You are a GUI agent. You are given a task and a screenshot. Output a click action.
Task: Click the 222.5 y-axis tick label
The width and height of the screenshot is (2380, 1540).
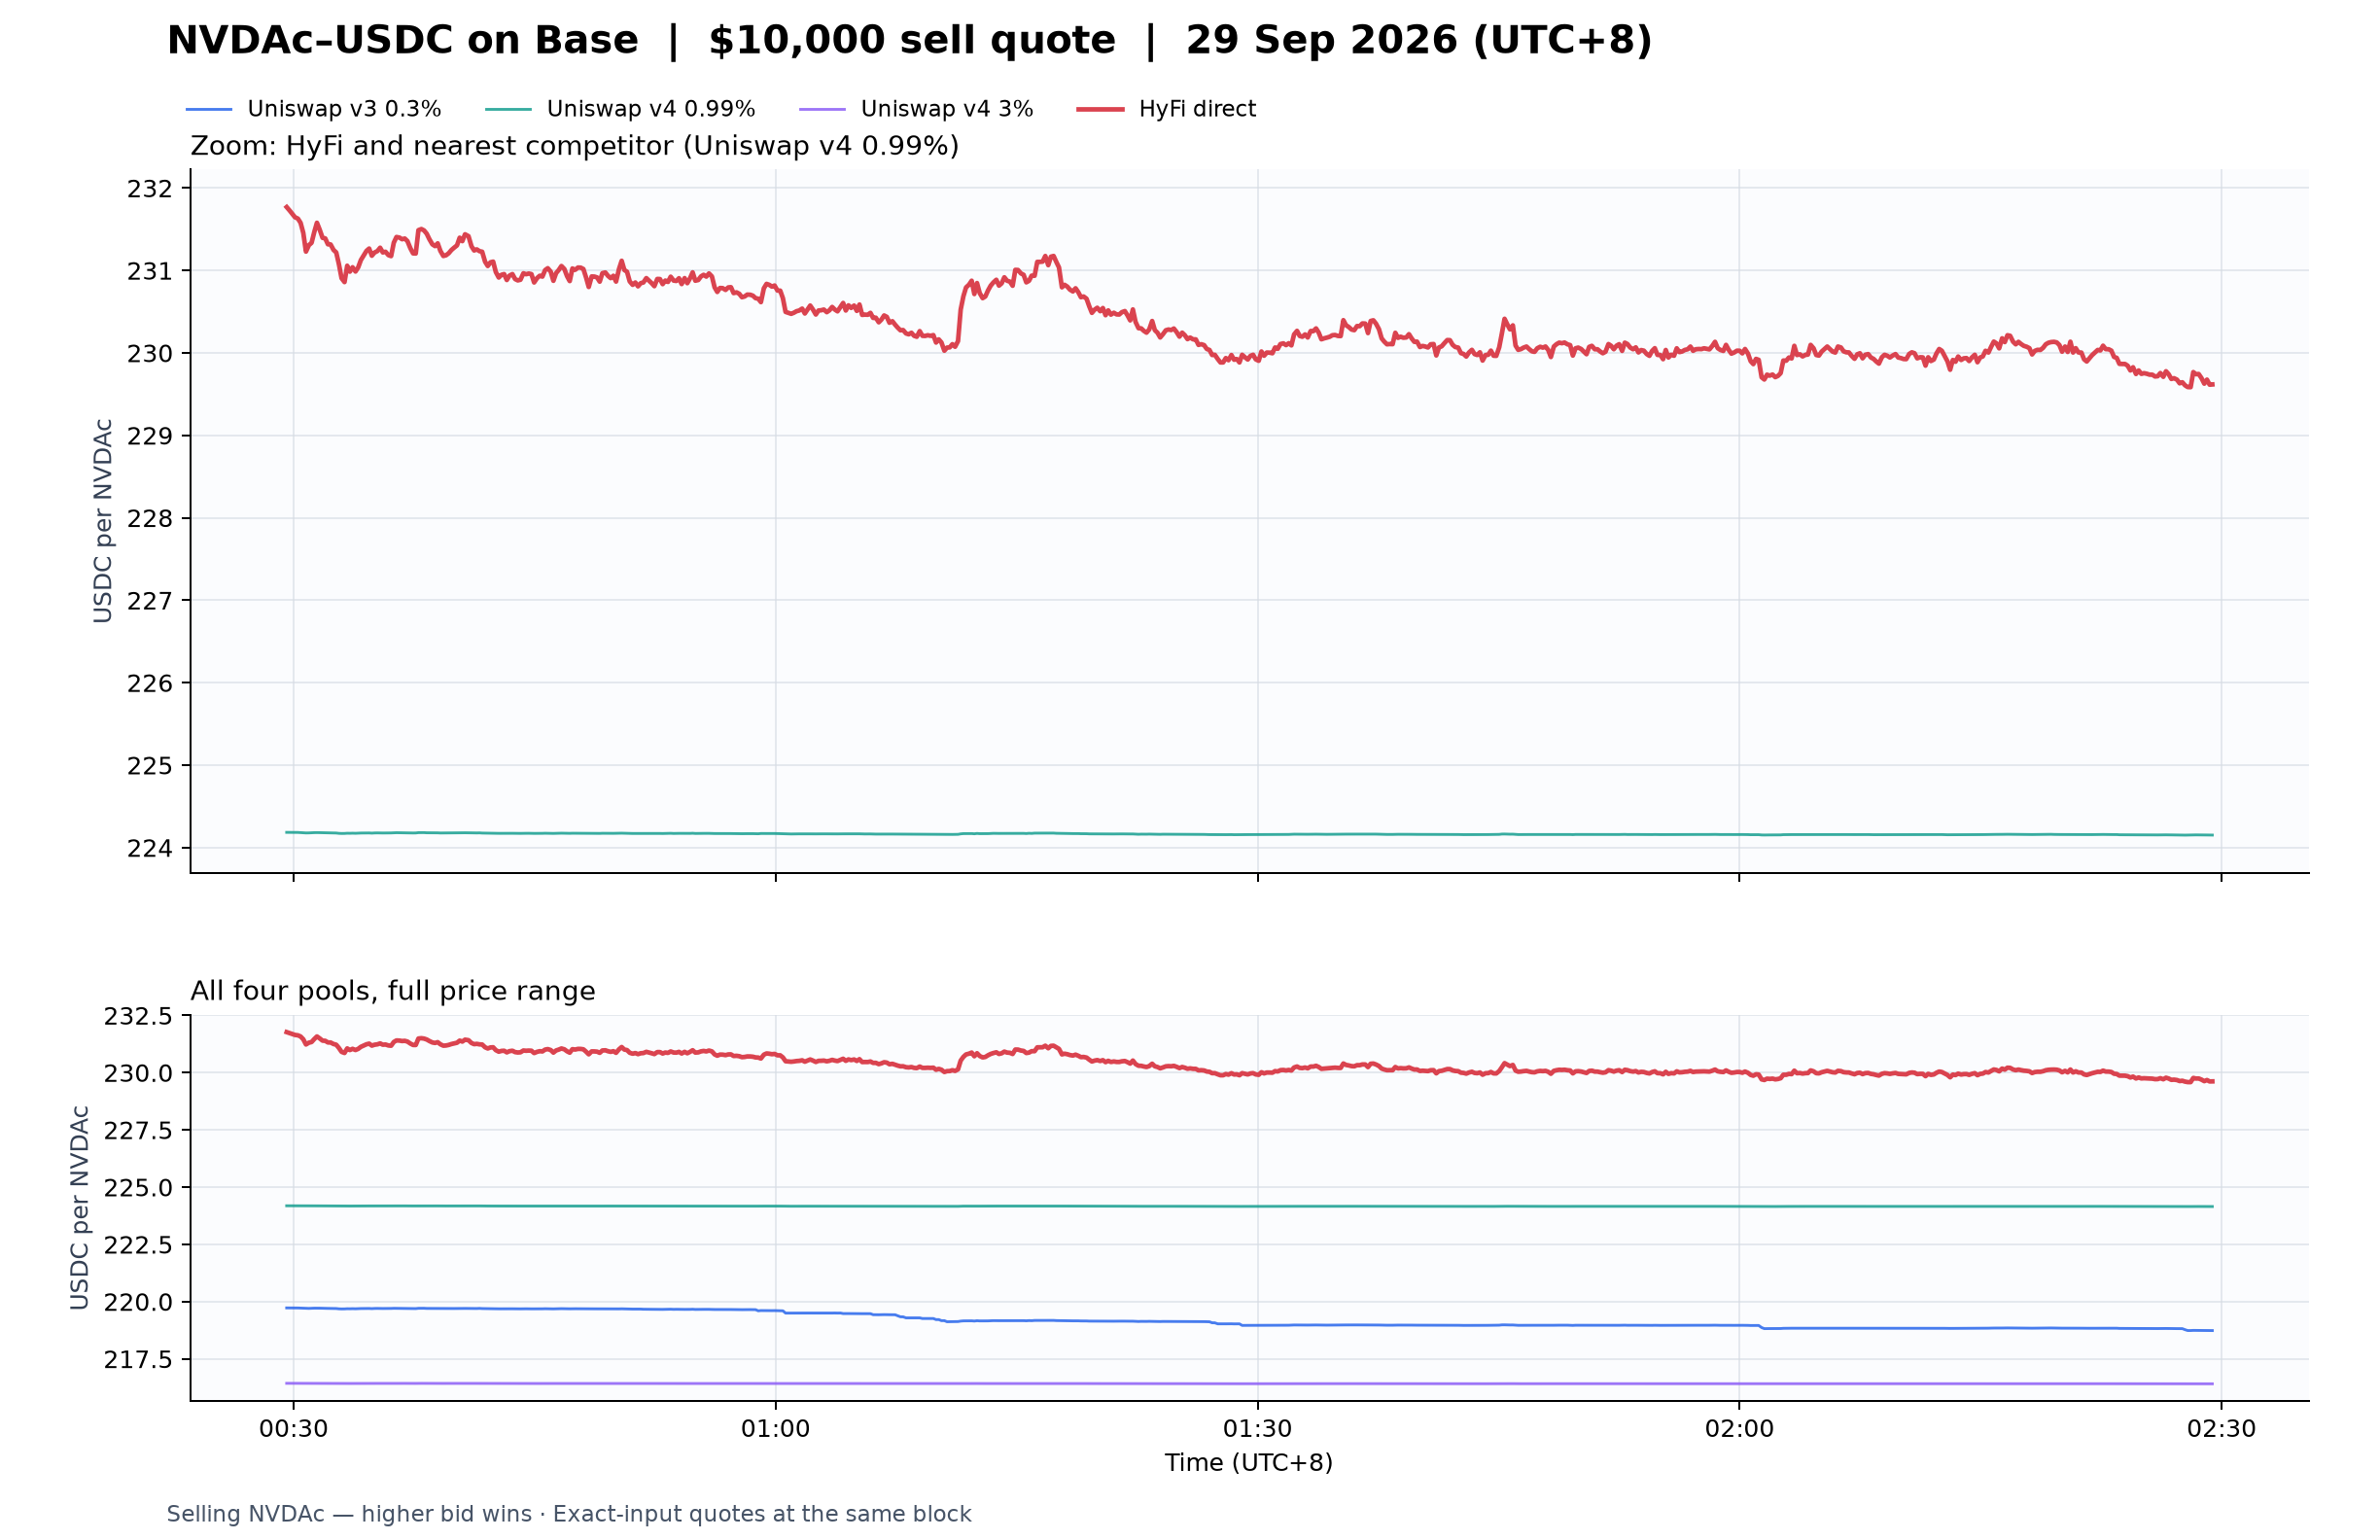(x=138, y=1245)
